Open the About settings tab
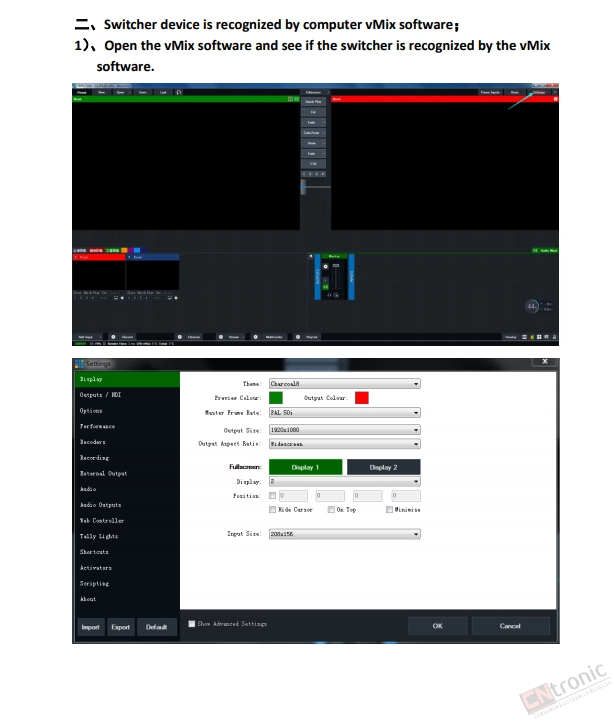The image size is (614, 722). [x=127, y=599]
